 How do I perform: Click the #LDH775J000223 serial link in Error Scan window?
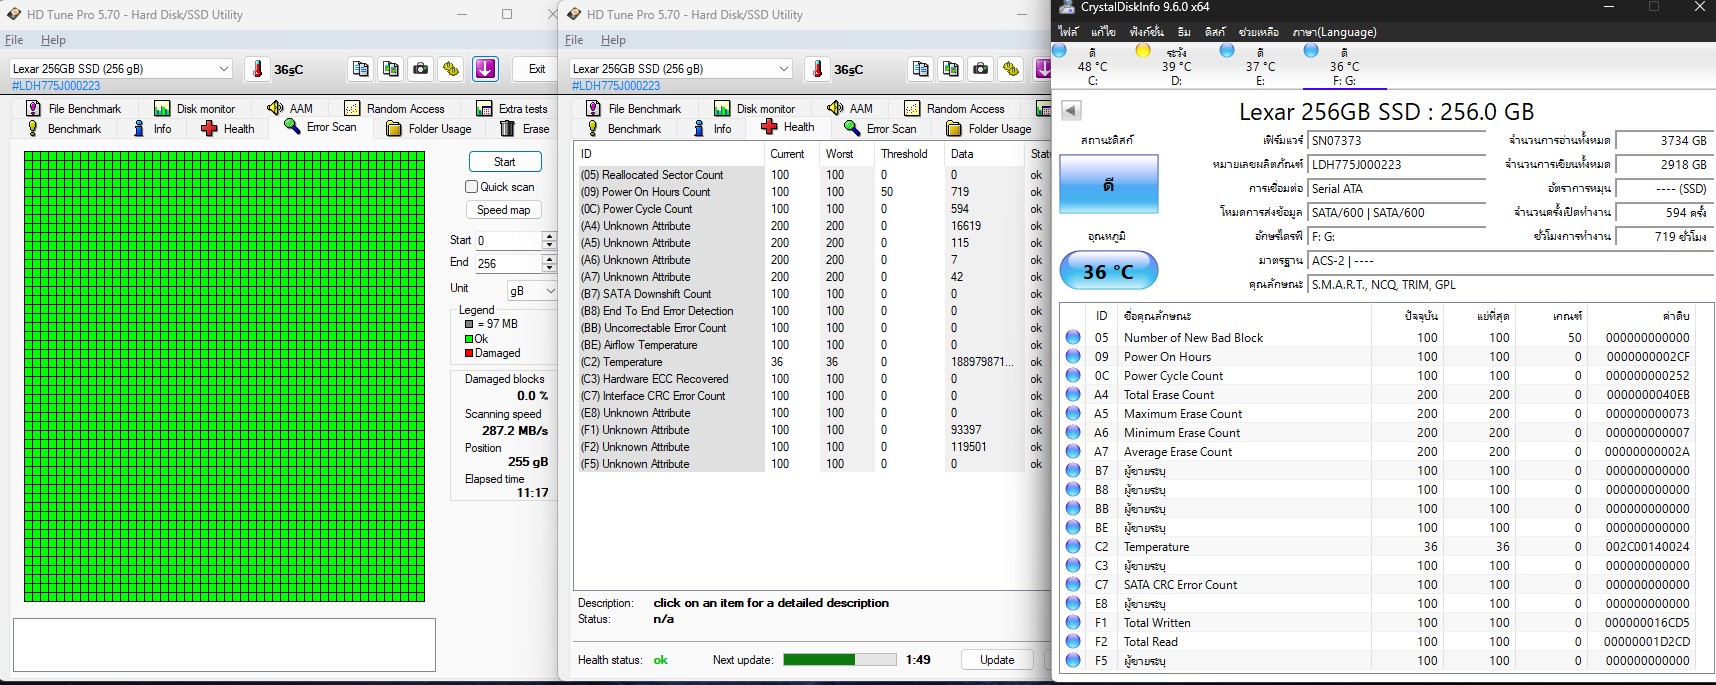point(56,86)
